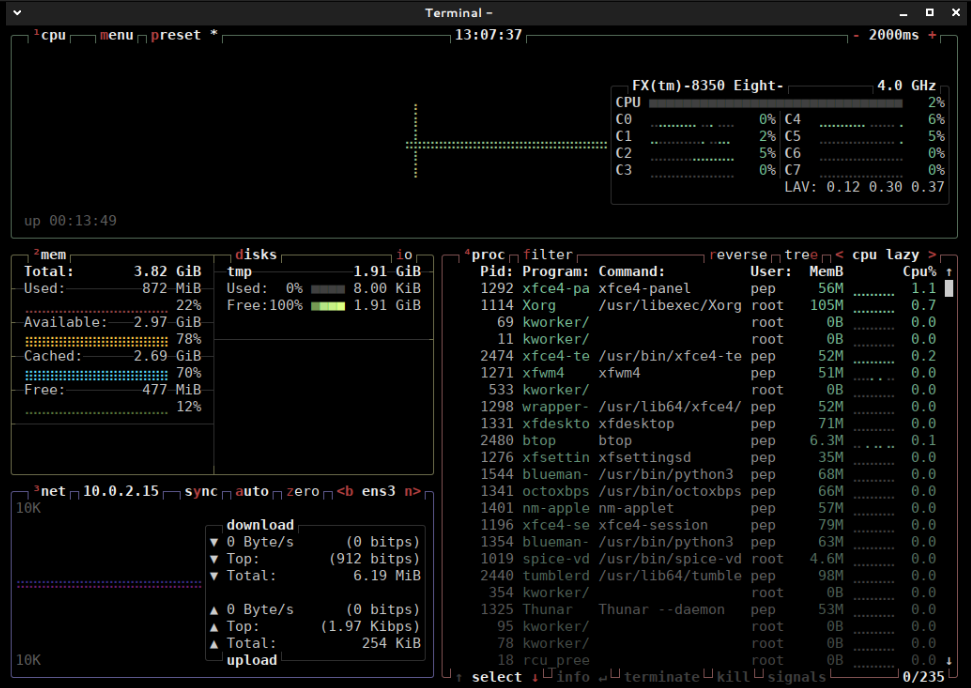Toggle sync scaling in net panel

click(x=201, y=491)
